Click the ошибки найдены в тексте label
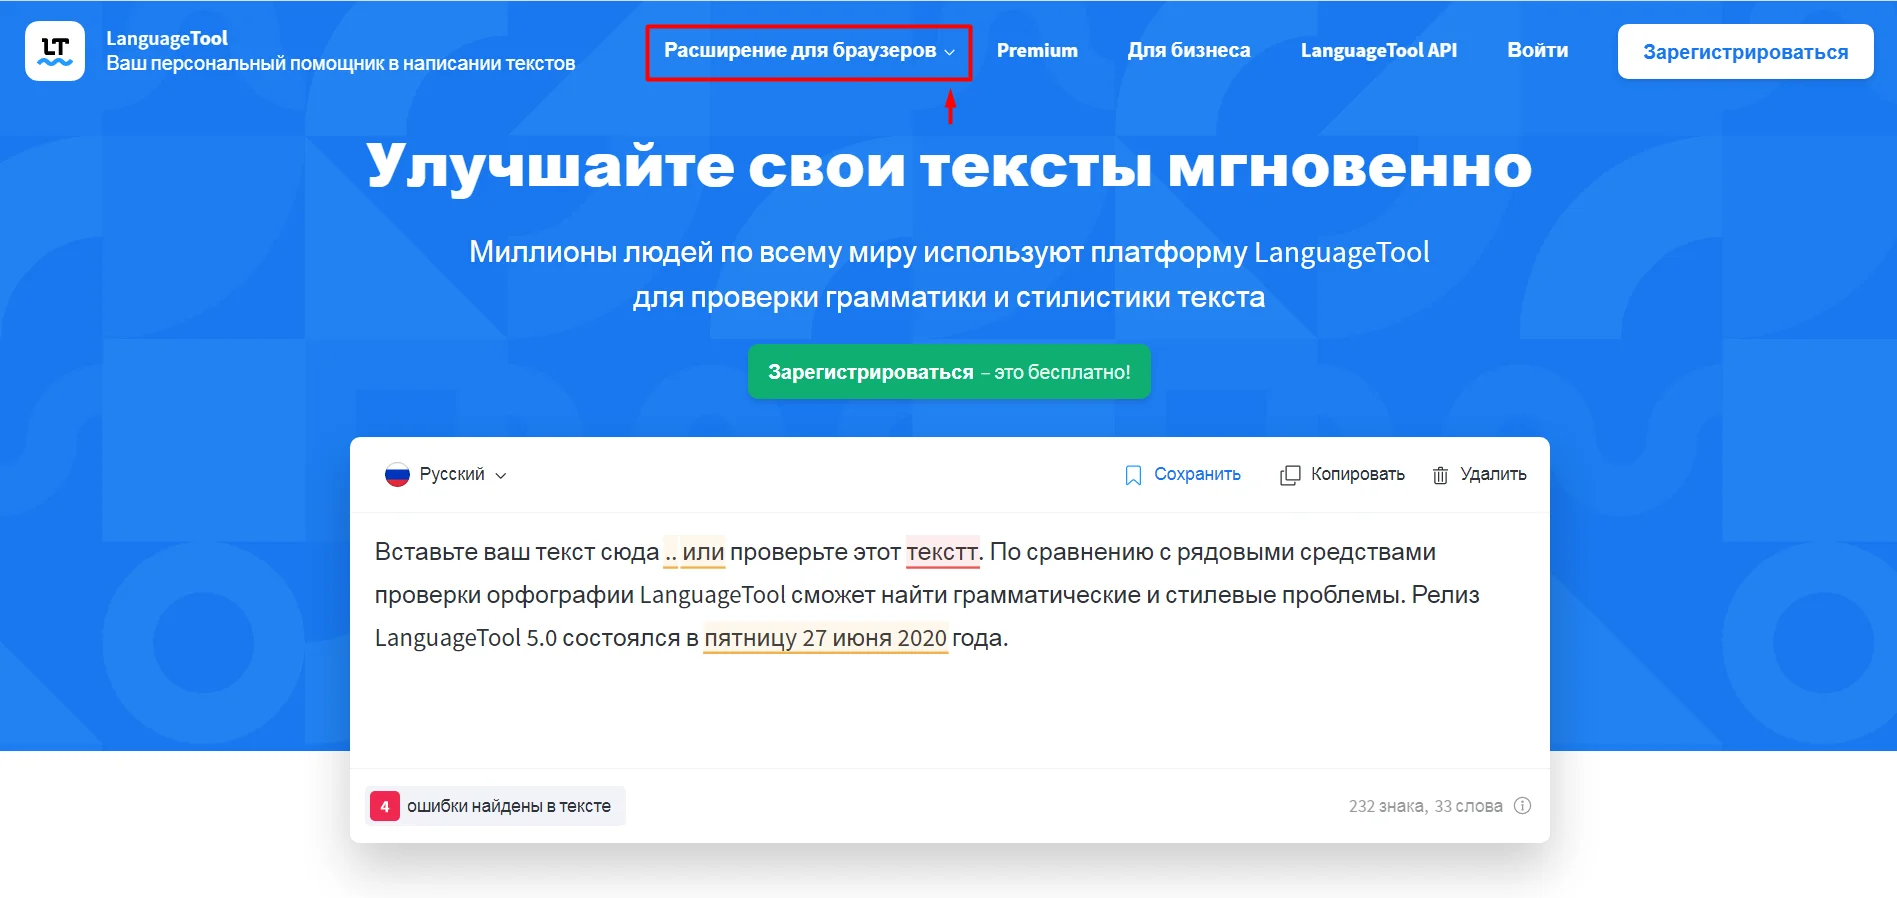Image resolution: width=1897 pixels, height=898 pixels. pos(509,806)
